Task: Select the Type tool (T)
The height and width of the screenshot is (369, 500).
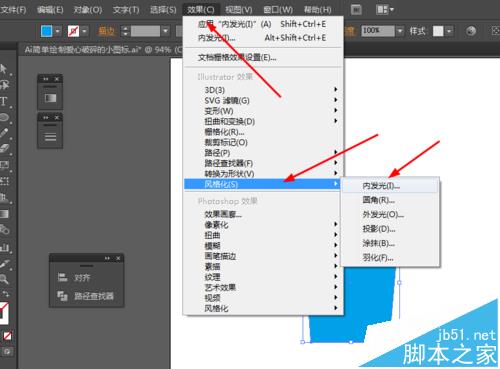Action: pos(4,101)
